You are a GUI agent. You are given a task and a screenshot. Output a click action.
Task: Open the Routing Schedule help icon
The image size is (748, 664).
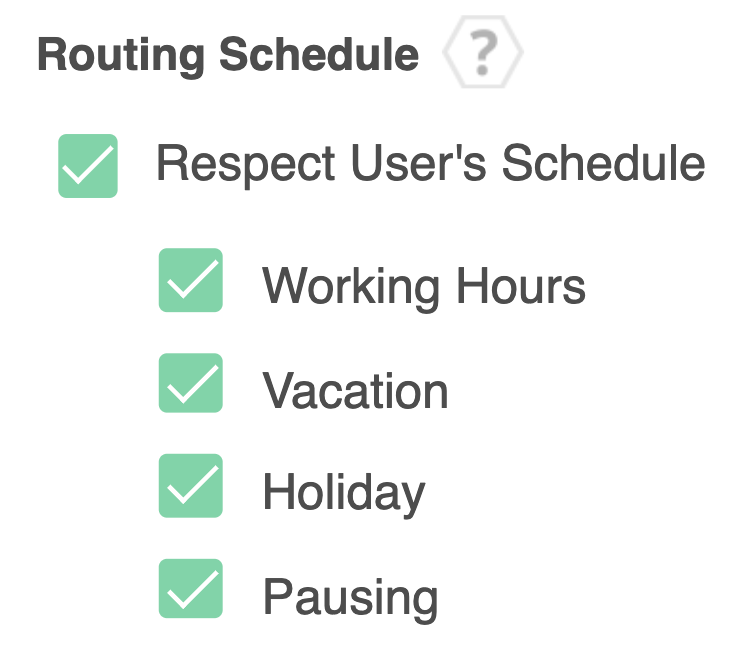click(x=483, y=57)
